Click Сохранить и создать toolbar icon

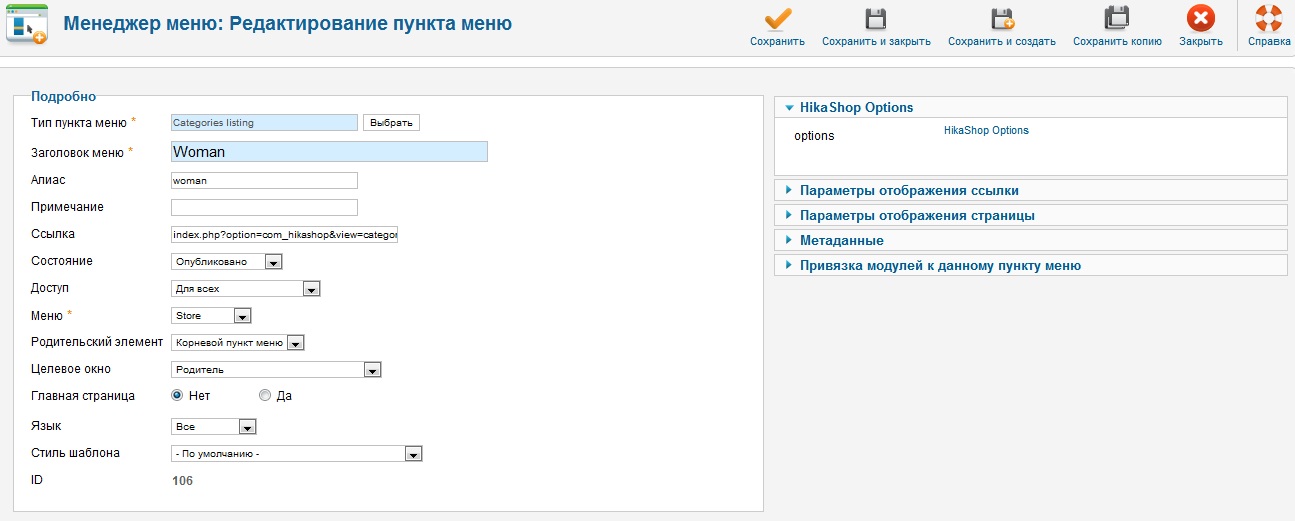click(x=1001, y=20)
